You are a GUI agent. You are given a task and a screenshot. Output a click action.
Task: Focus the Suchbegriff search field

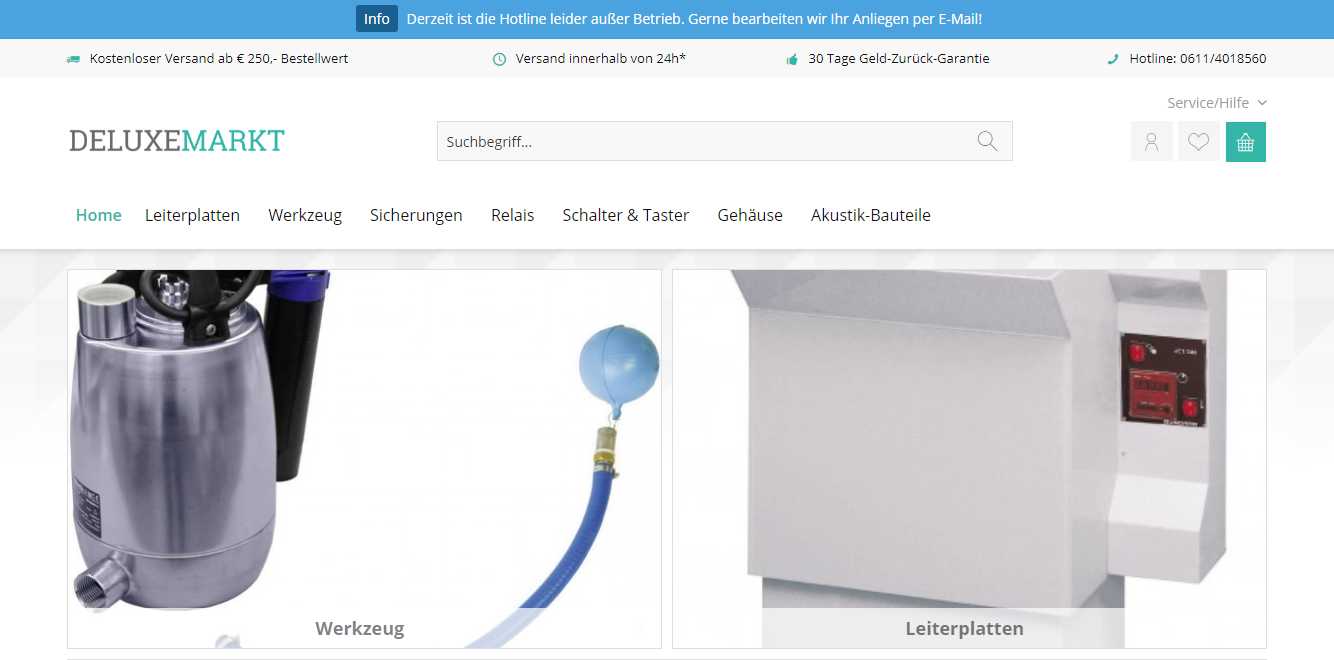pyautogui.click(x=700, y=141)
